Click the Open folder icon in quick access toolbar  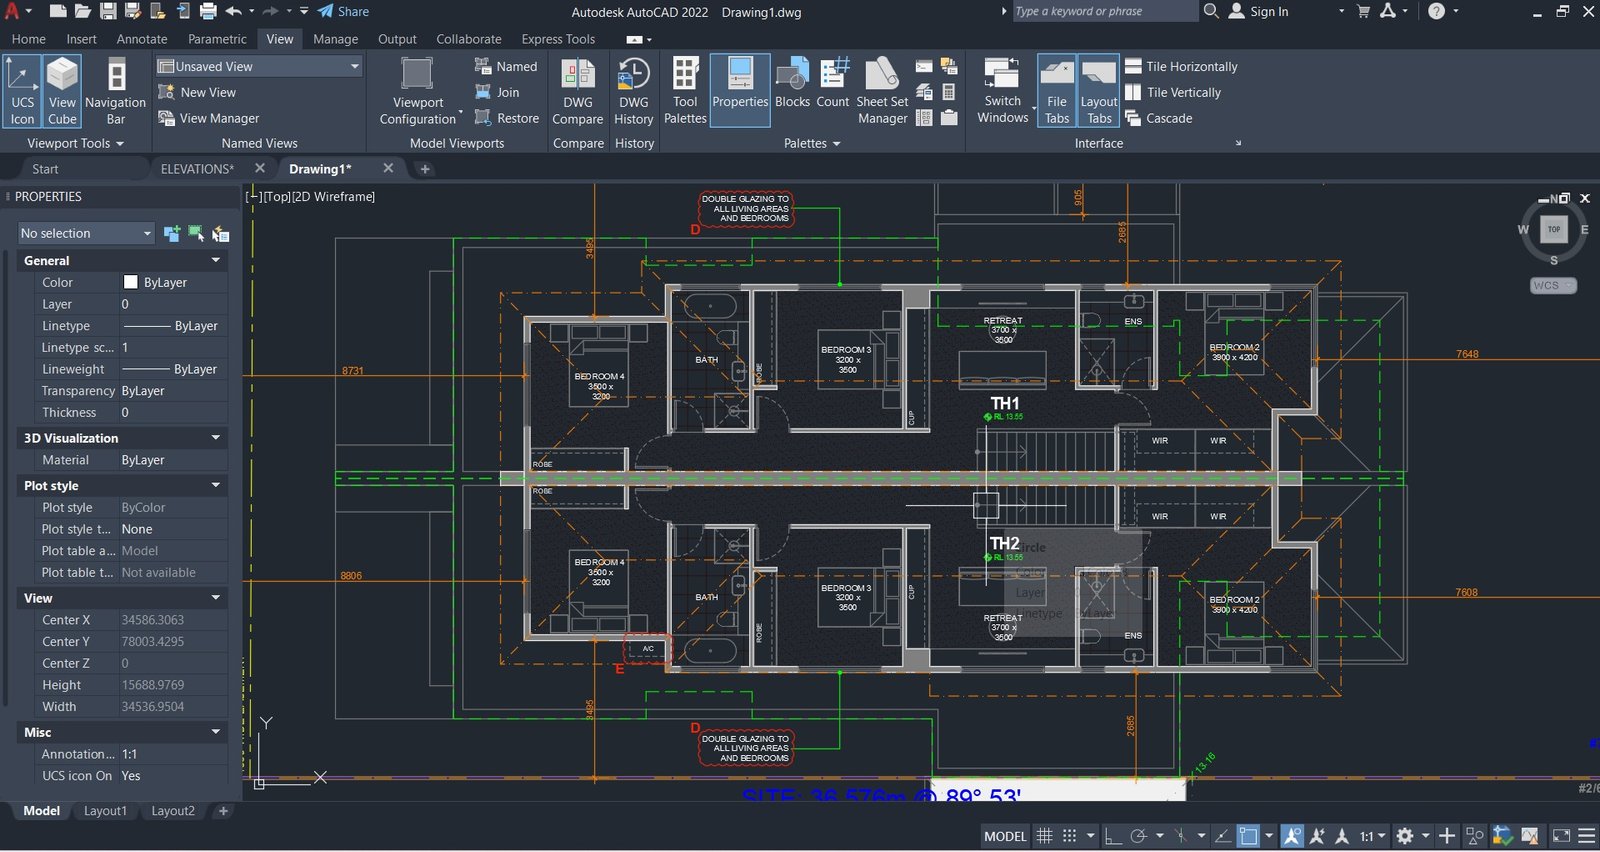coord(83,11)
